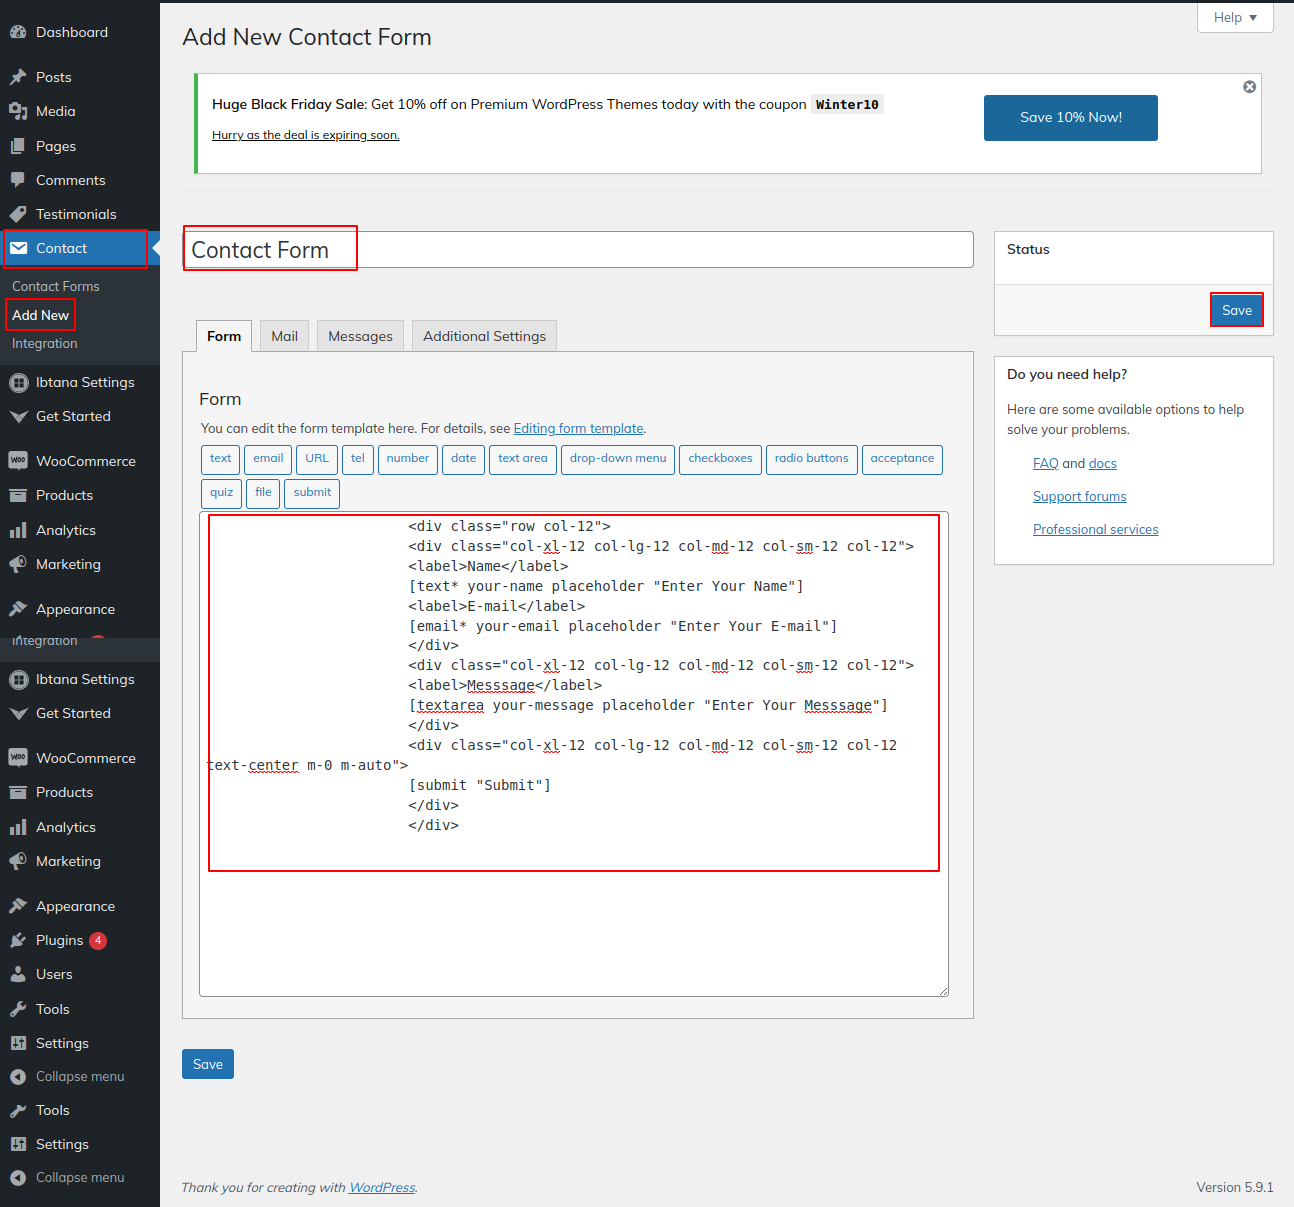Open the Editing form template link
The width and height of the screenshot is (1294, 1207).
coord(578,428)
